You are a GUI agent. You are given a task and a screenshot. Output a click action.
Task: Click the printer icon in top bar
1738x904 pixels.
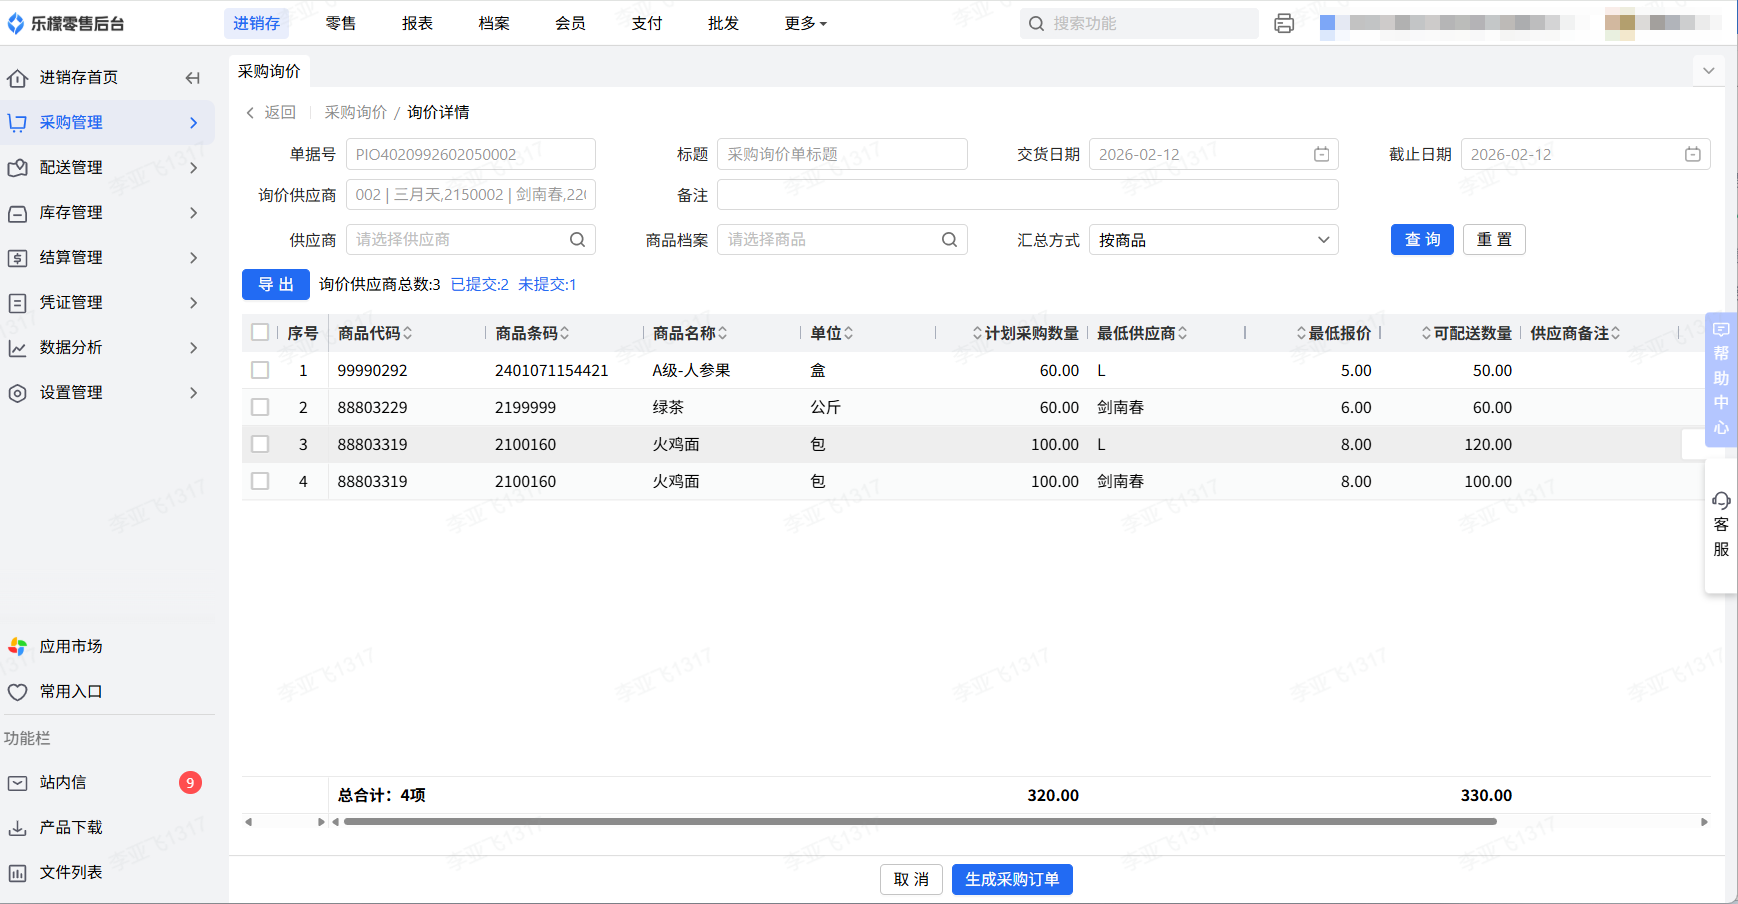point(1284,23)
